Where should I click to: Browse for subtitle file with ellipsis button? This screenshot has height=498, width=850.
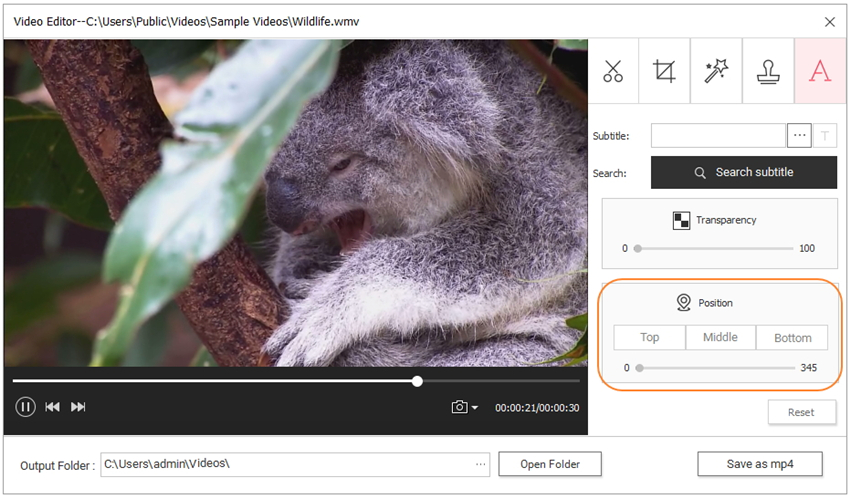[x=799, y=136]
